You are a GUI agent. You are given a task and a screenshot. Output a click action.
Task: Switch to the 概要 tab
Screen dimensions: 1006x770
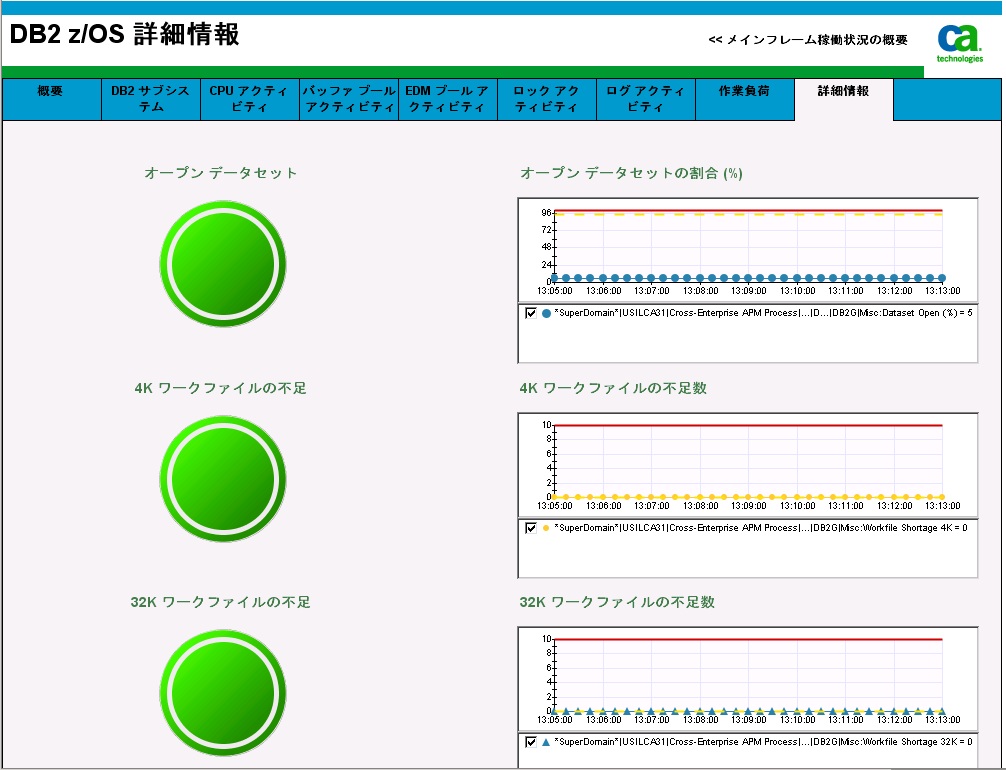coord(51,99)
